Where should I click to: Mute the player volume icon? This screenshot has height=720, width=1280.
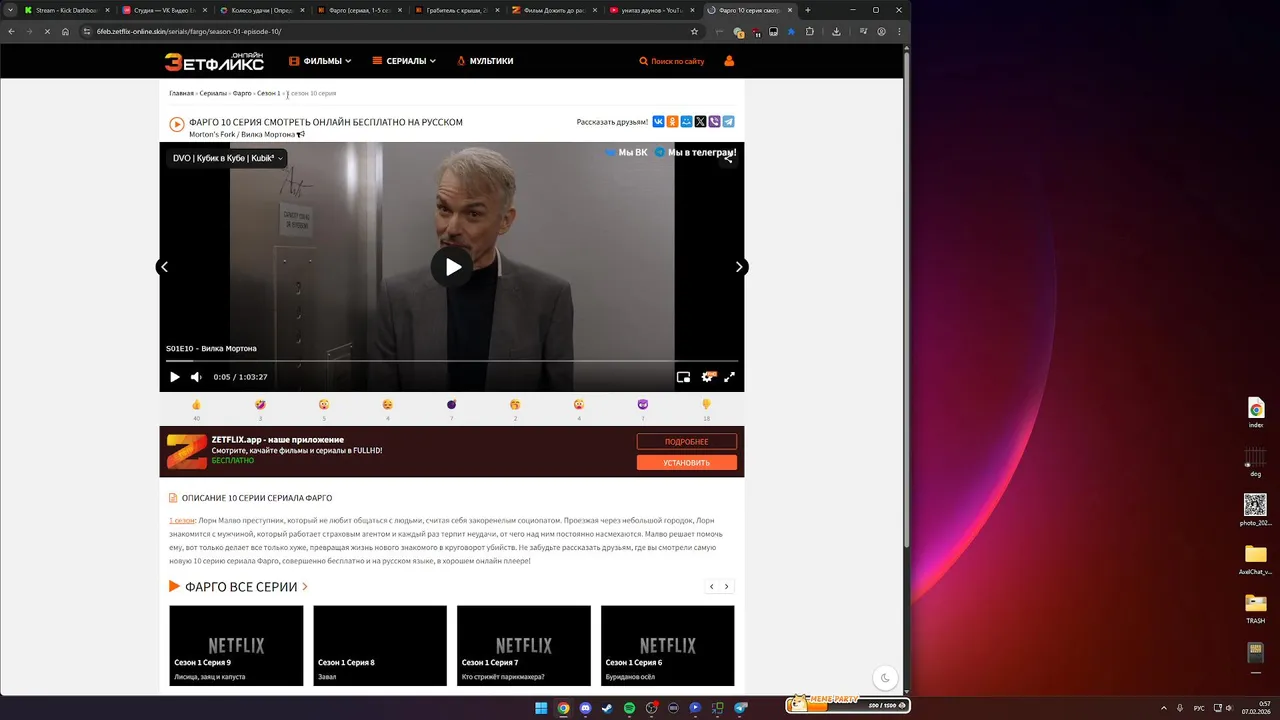coord(196,377)
